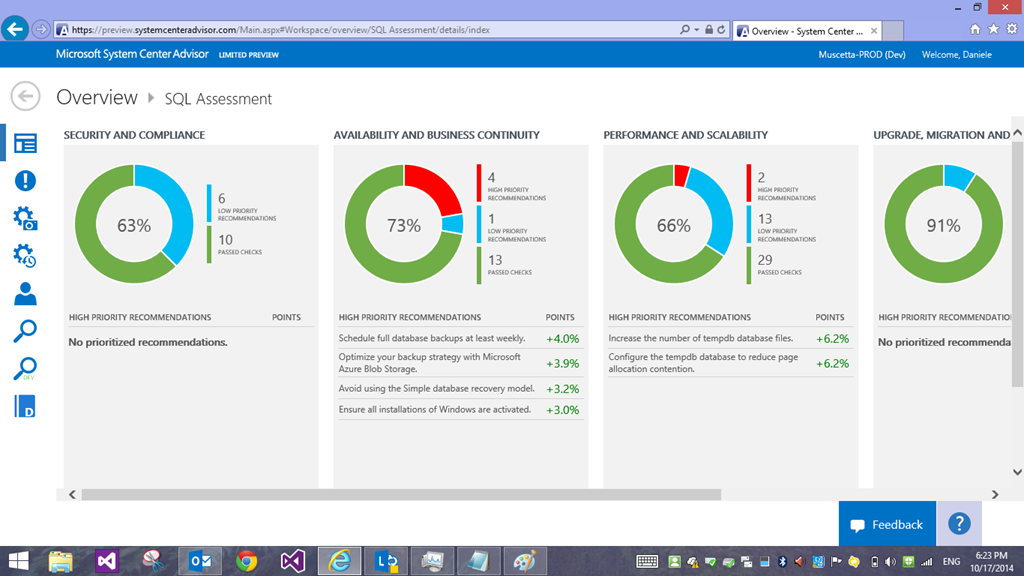The height and width of the screenshot is (576, 1024).
Task: Click the Favorites star icon
Action: (993, 29)
